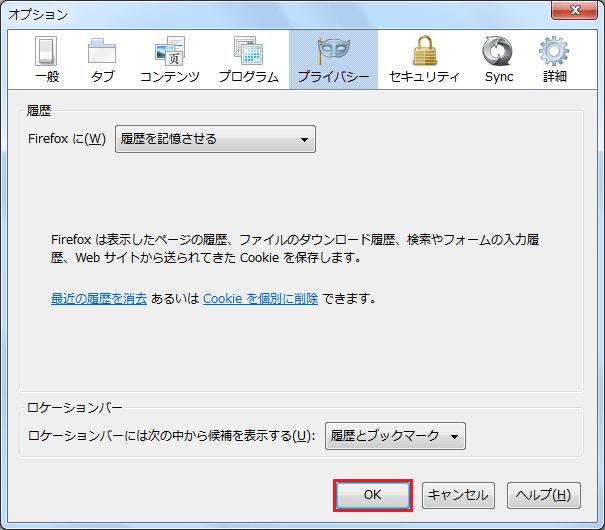Confirm settings with the OK button
Viewport: 605px width, 530px height.
click(x=373, y=495)
